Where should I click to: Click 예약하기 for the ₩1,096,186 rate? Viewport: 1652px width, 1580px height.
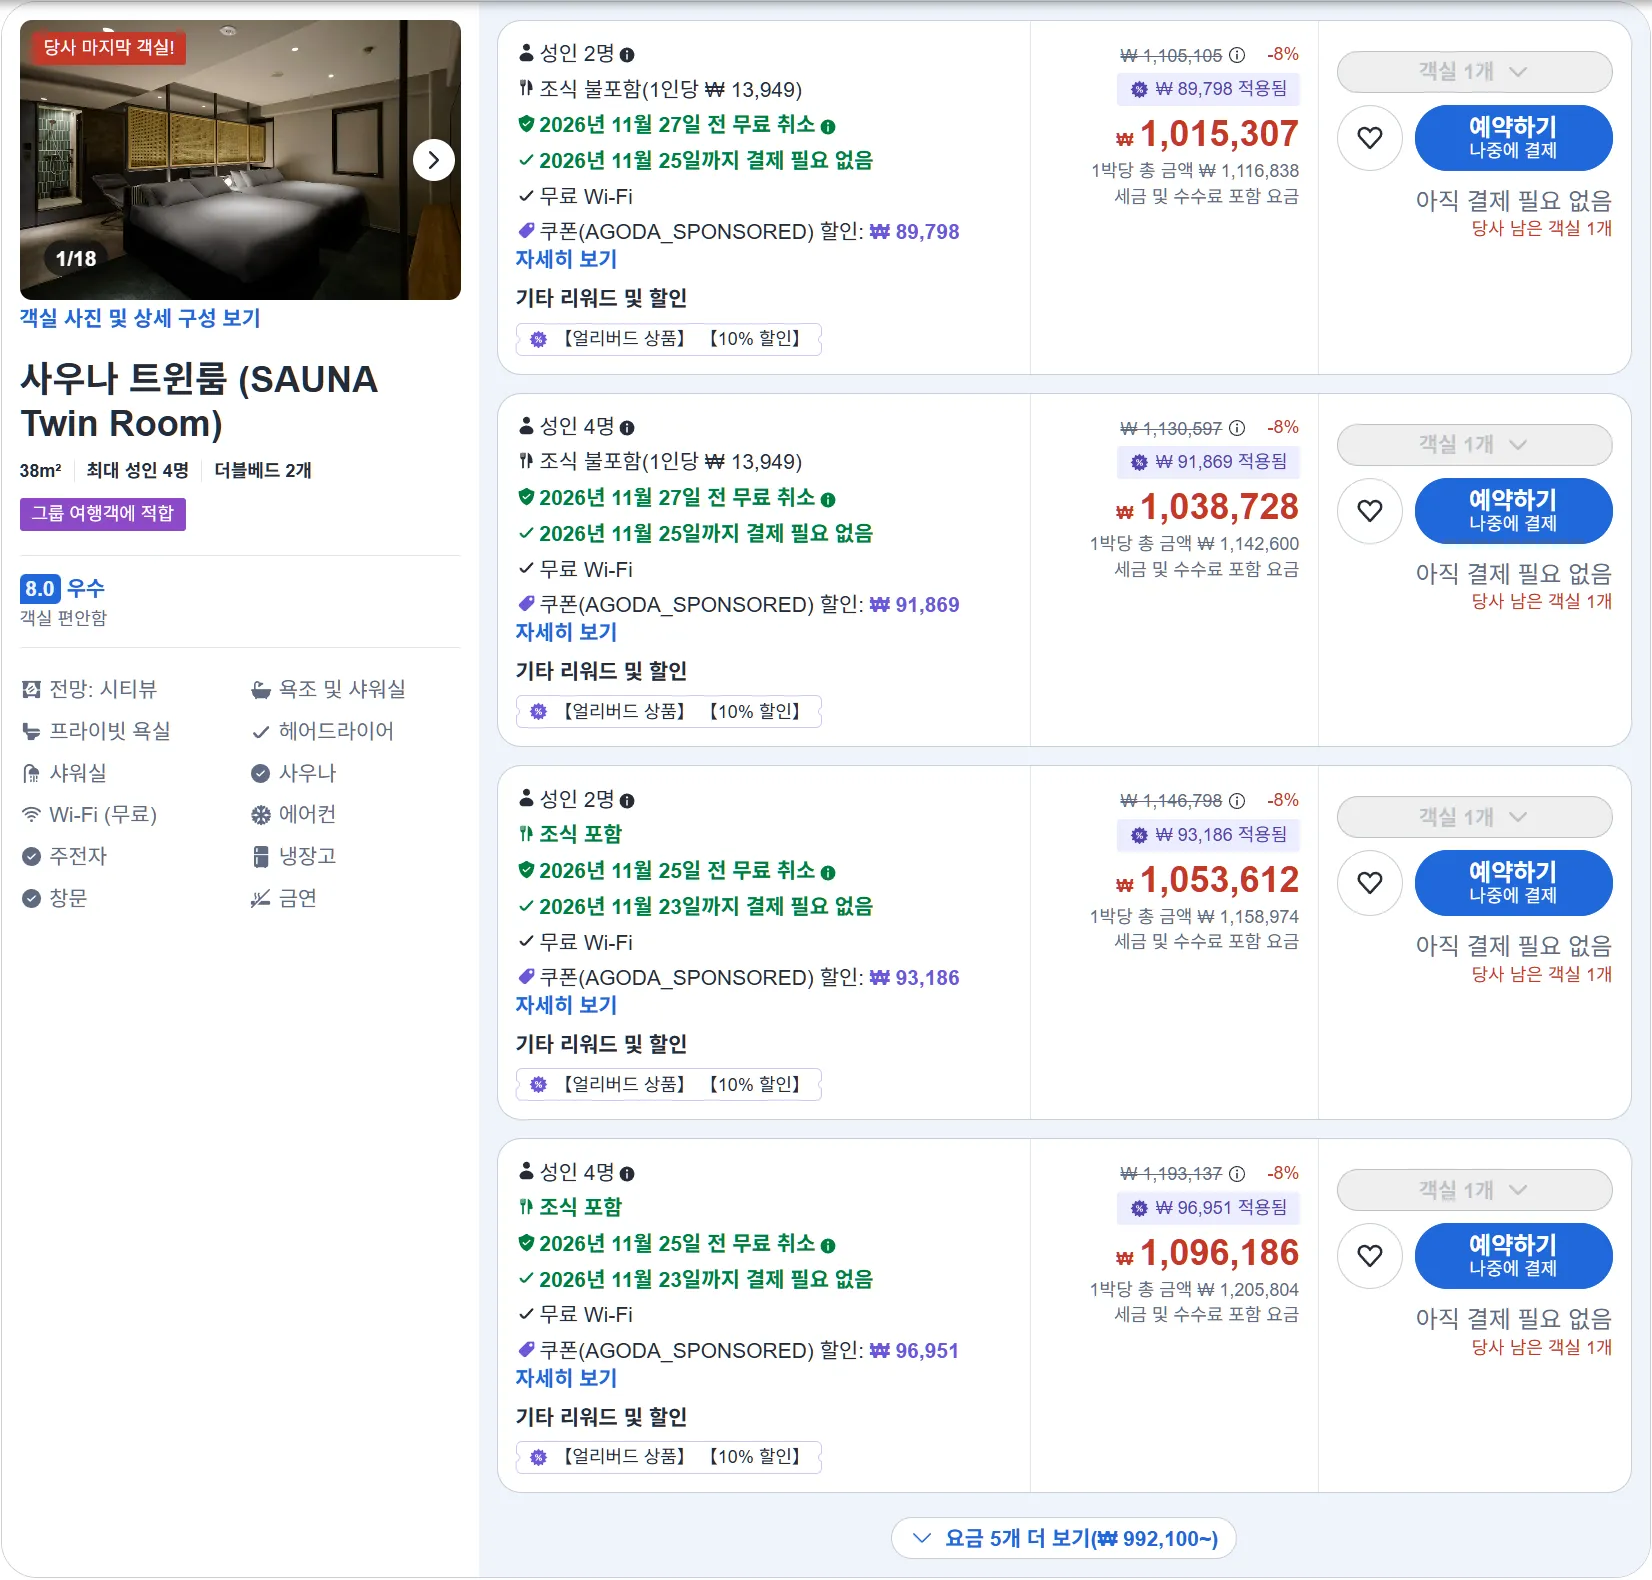pos(1513,1256)
